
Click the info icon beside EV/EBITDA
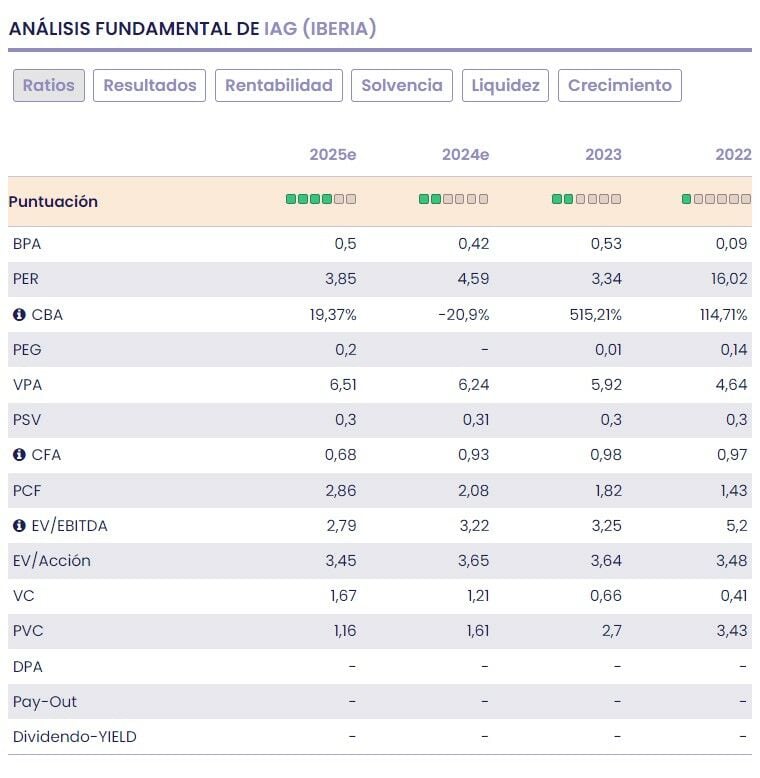pos(19,525)
